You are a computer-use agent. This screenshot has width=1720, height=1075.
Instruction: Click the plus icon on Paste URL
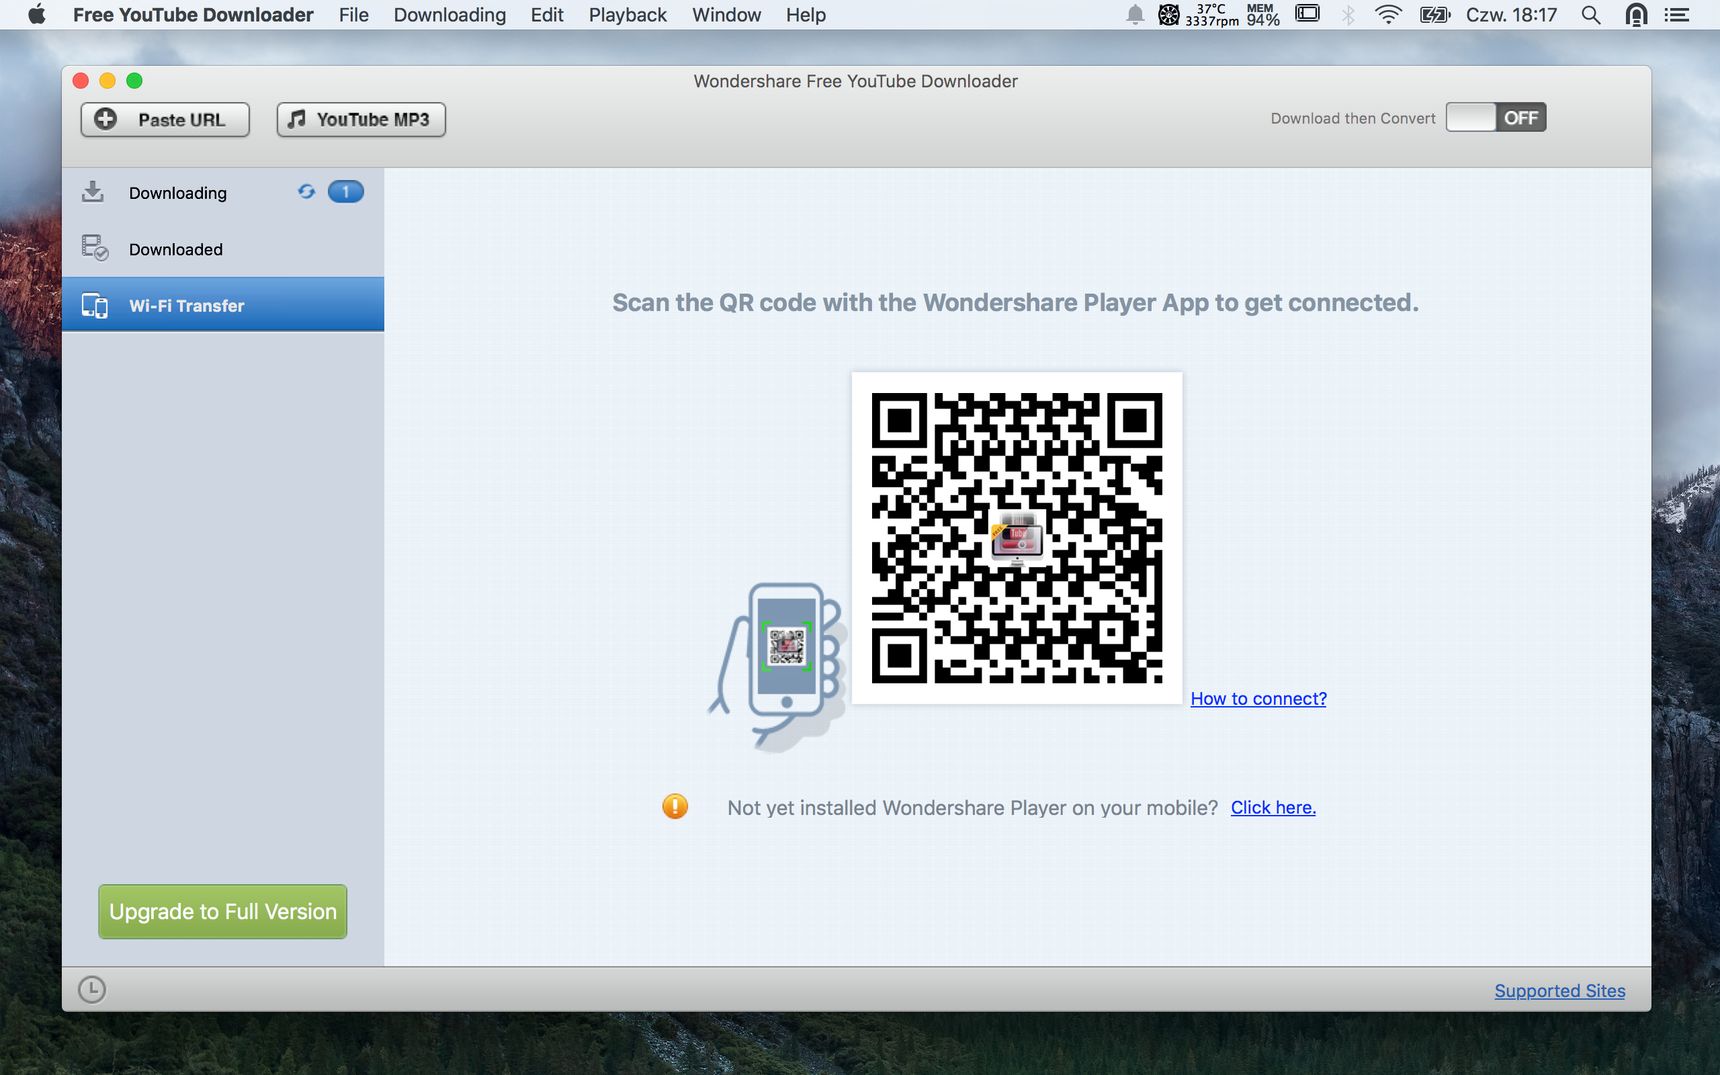click(105, 119)
